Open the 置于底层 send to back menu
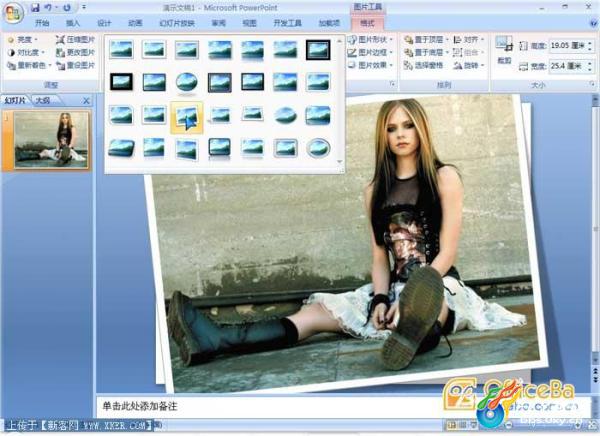 pos(426,52)
